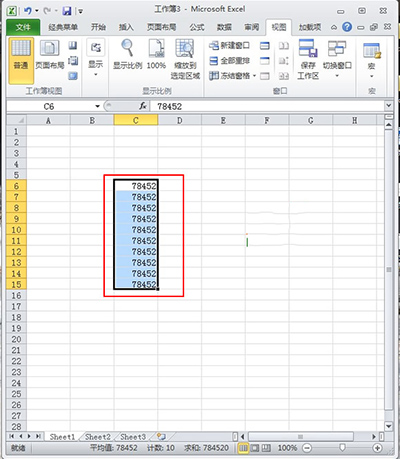Click the View Side by Side icon
This screenshot has width=400, height=459.
point(284,45)
